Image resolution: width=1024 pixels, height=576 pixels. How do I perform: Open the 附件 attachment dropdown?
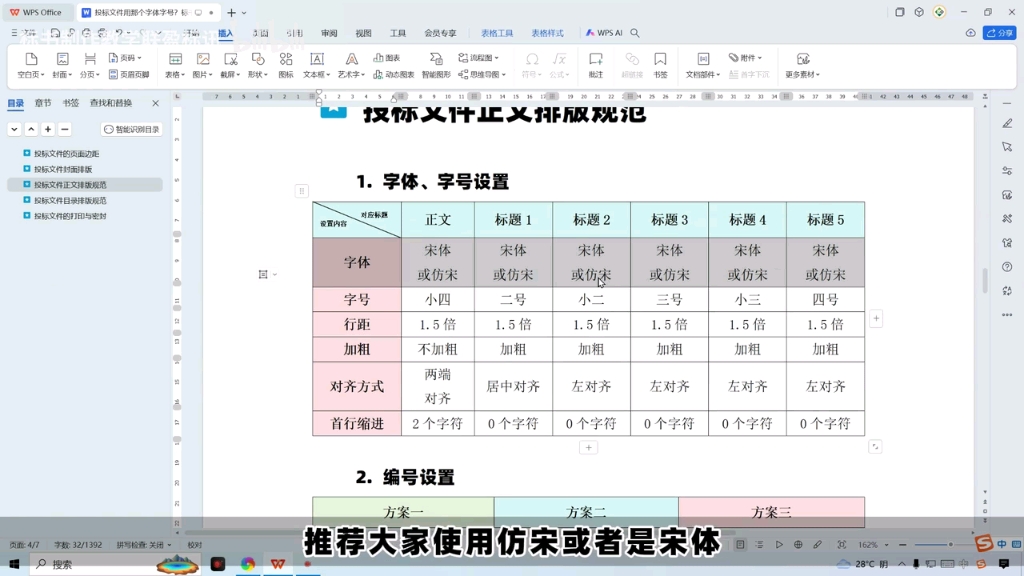[x=746, y=59]
